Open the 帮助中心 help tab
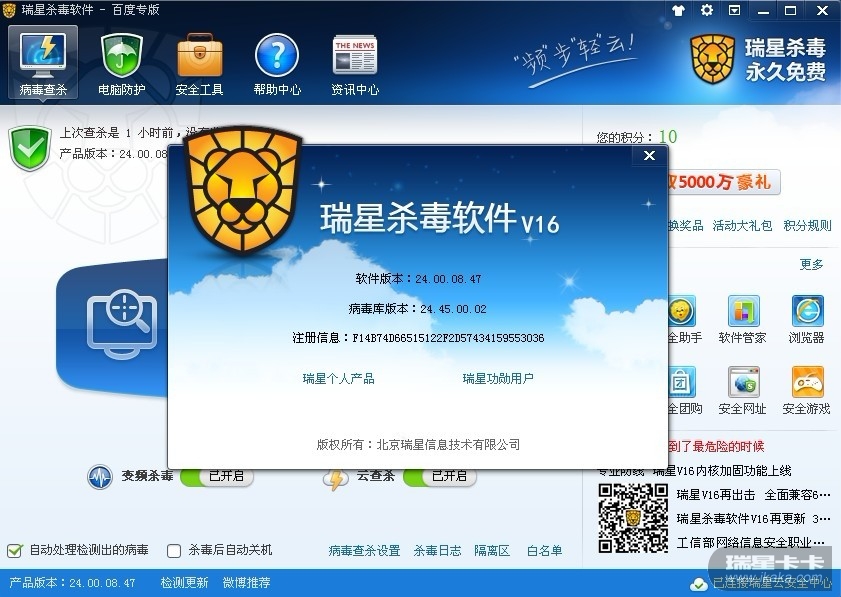Screen dimensions: 841x597 point(277,64)
